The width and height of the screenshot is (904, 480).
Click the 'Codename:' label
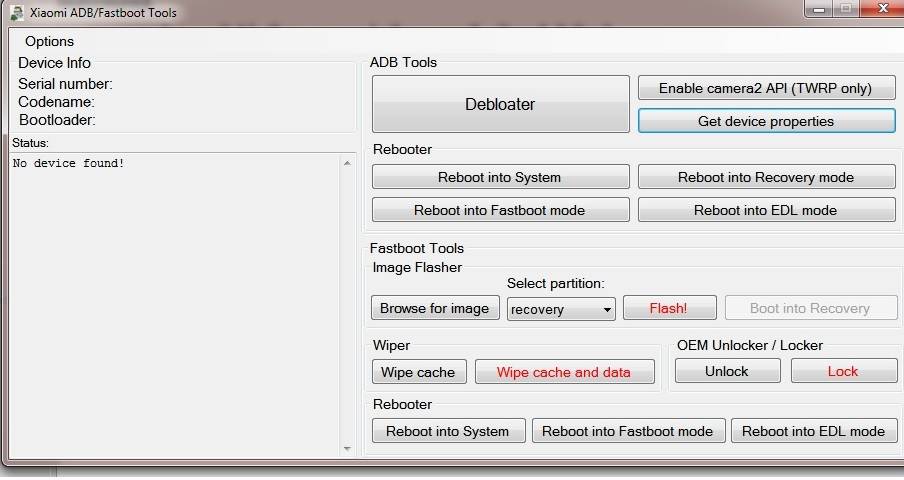pyautogui.click(x=56, y=102)
